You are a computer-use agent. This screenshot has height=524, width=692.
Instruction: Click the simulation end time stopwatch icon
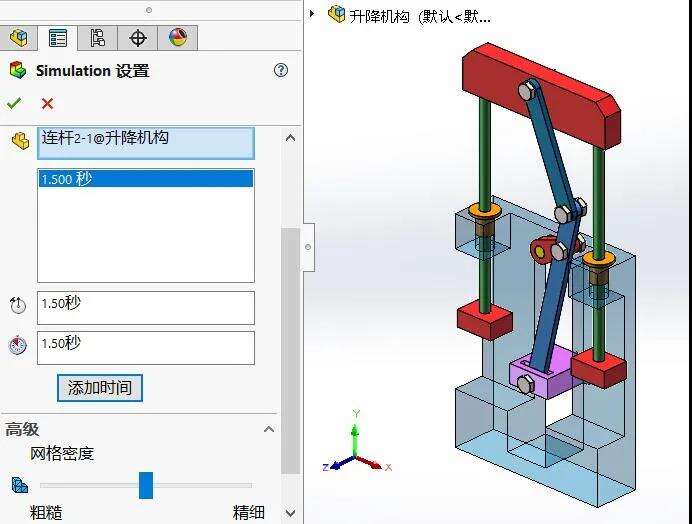click(x=18, y=345)
